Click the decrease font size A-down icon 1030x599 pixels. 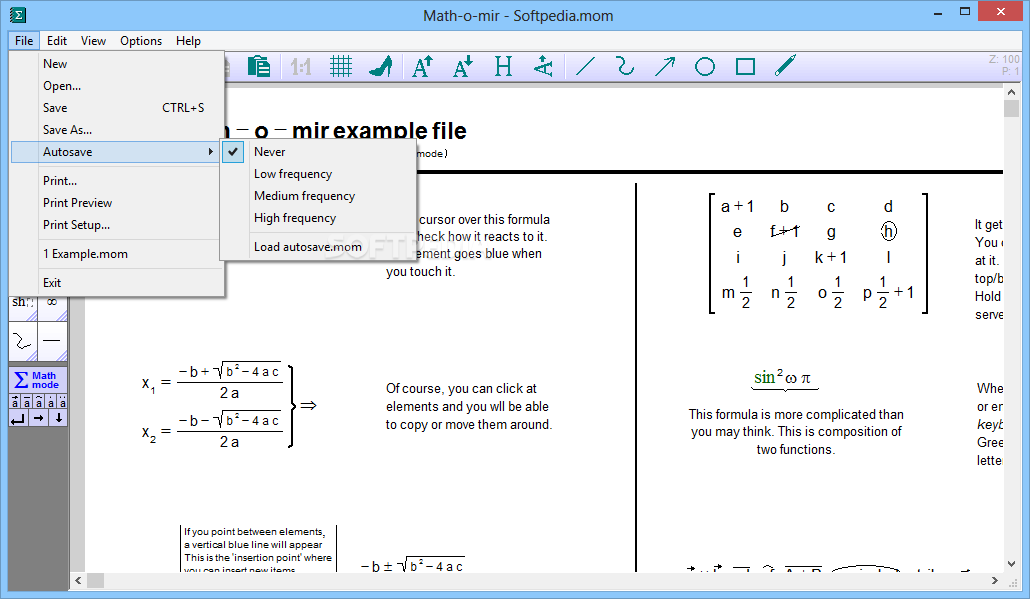(463, 66)
